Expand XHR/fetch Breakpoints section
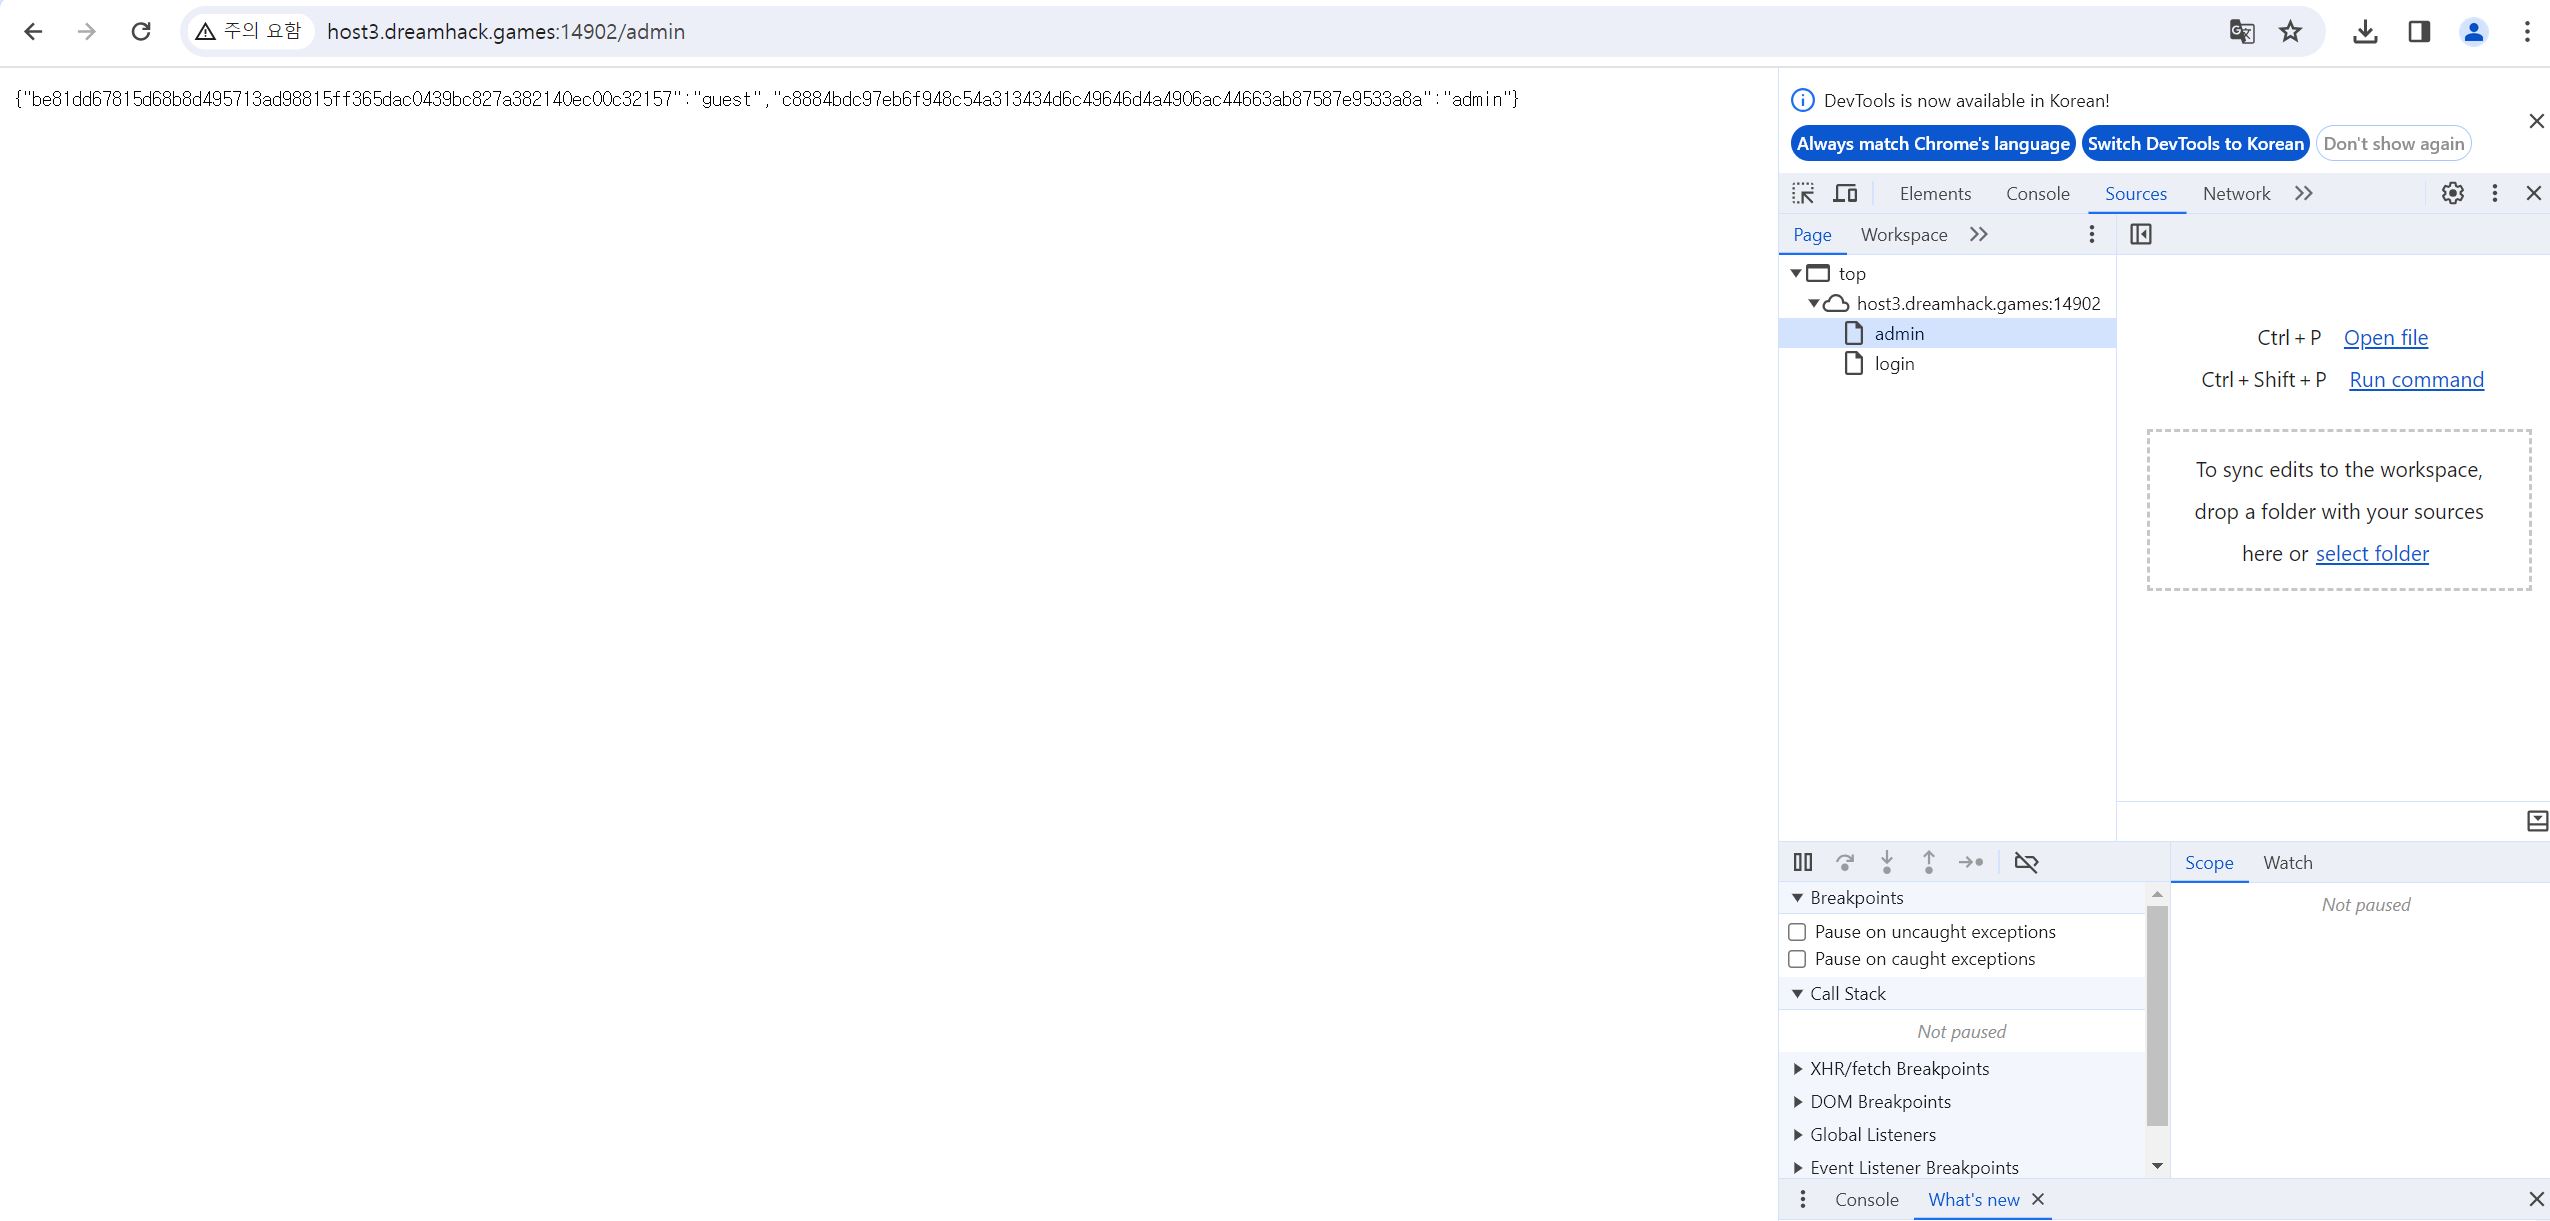 (1899, 1068)
